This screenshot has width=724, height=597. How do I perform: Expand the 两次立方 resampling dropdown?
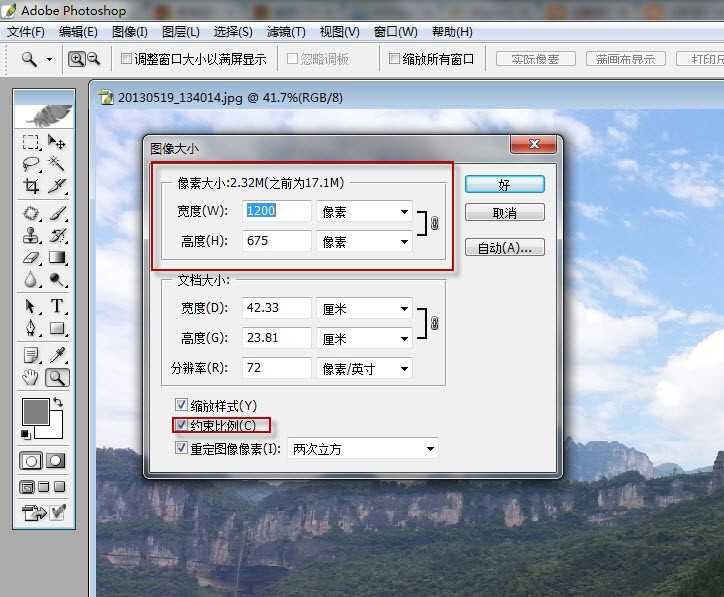363,449
